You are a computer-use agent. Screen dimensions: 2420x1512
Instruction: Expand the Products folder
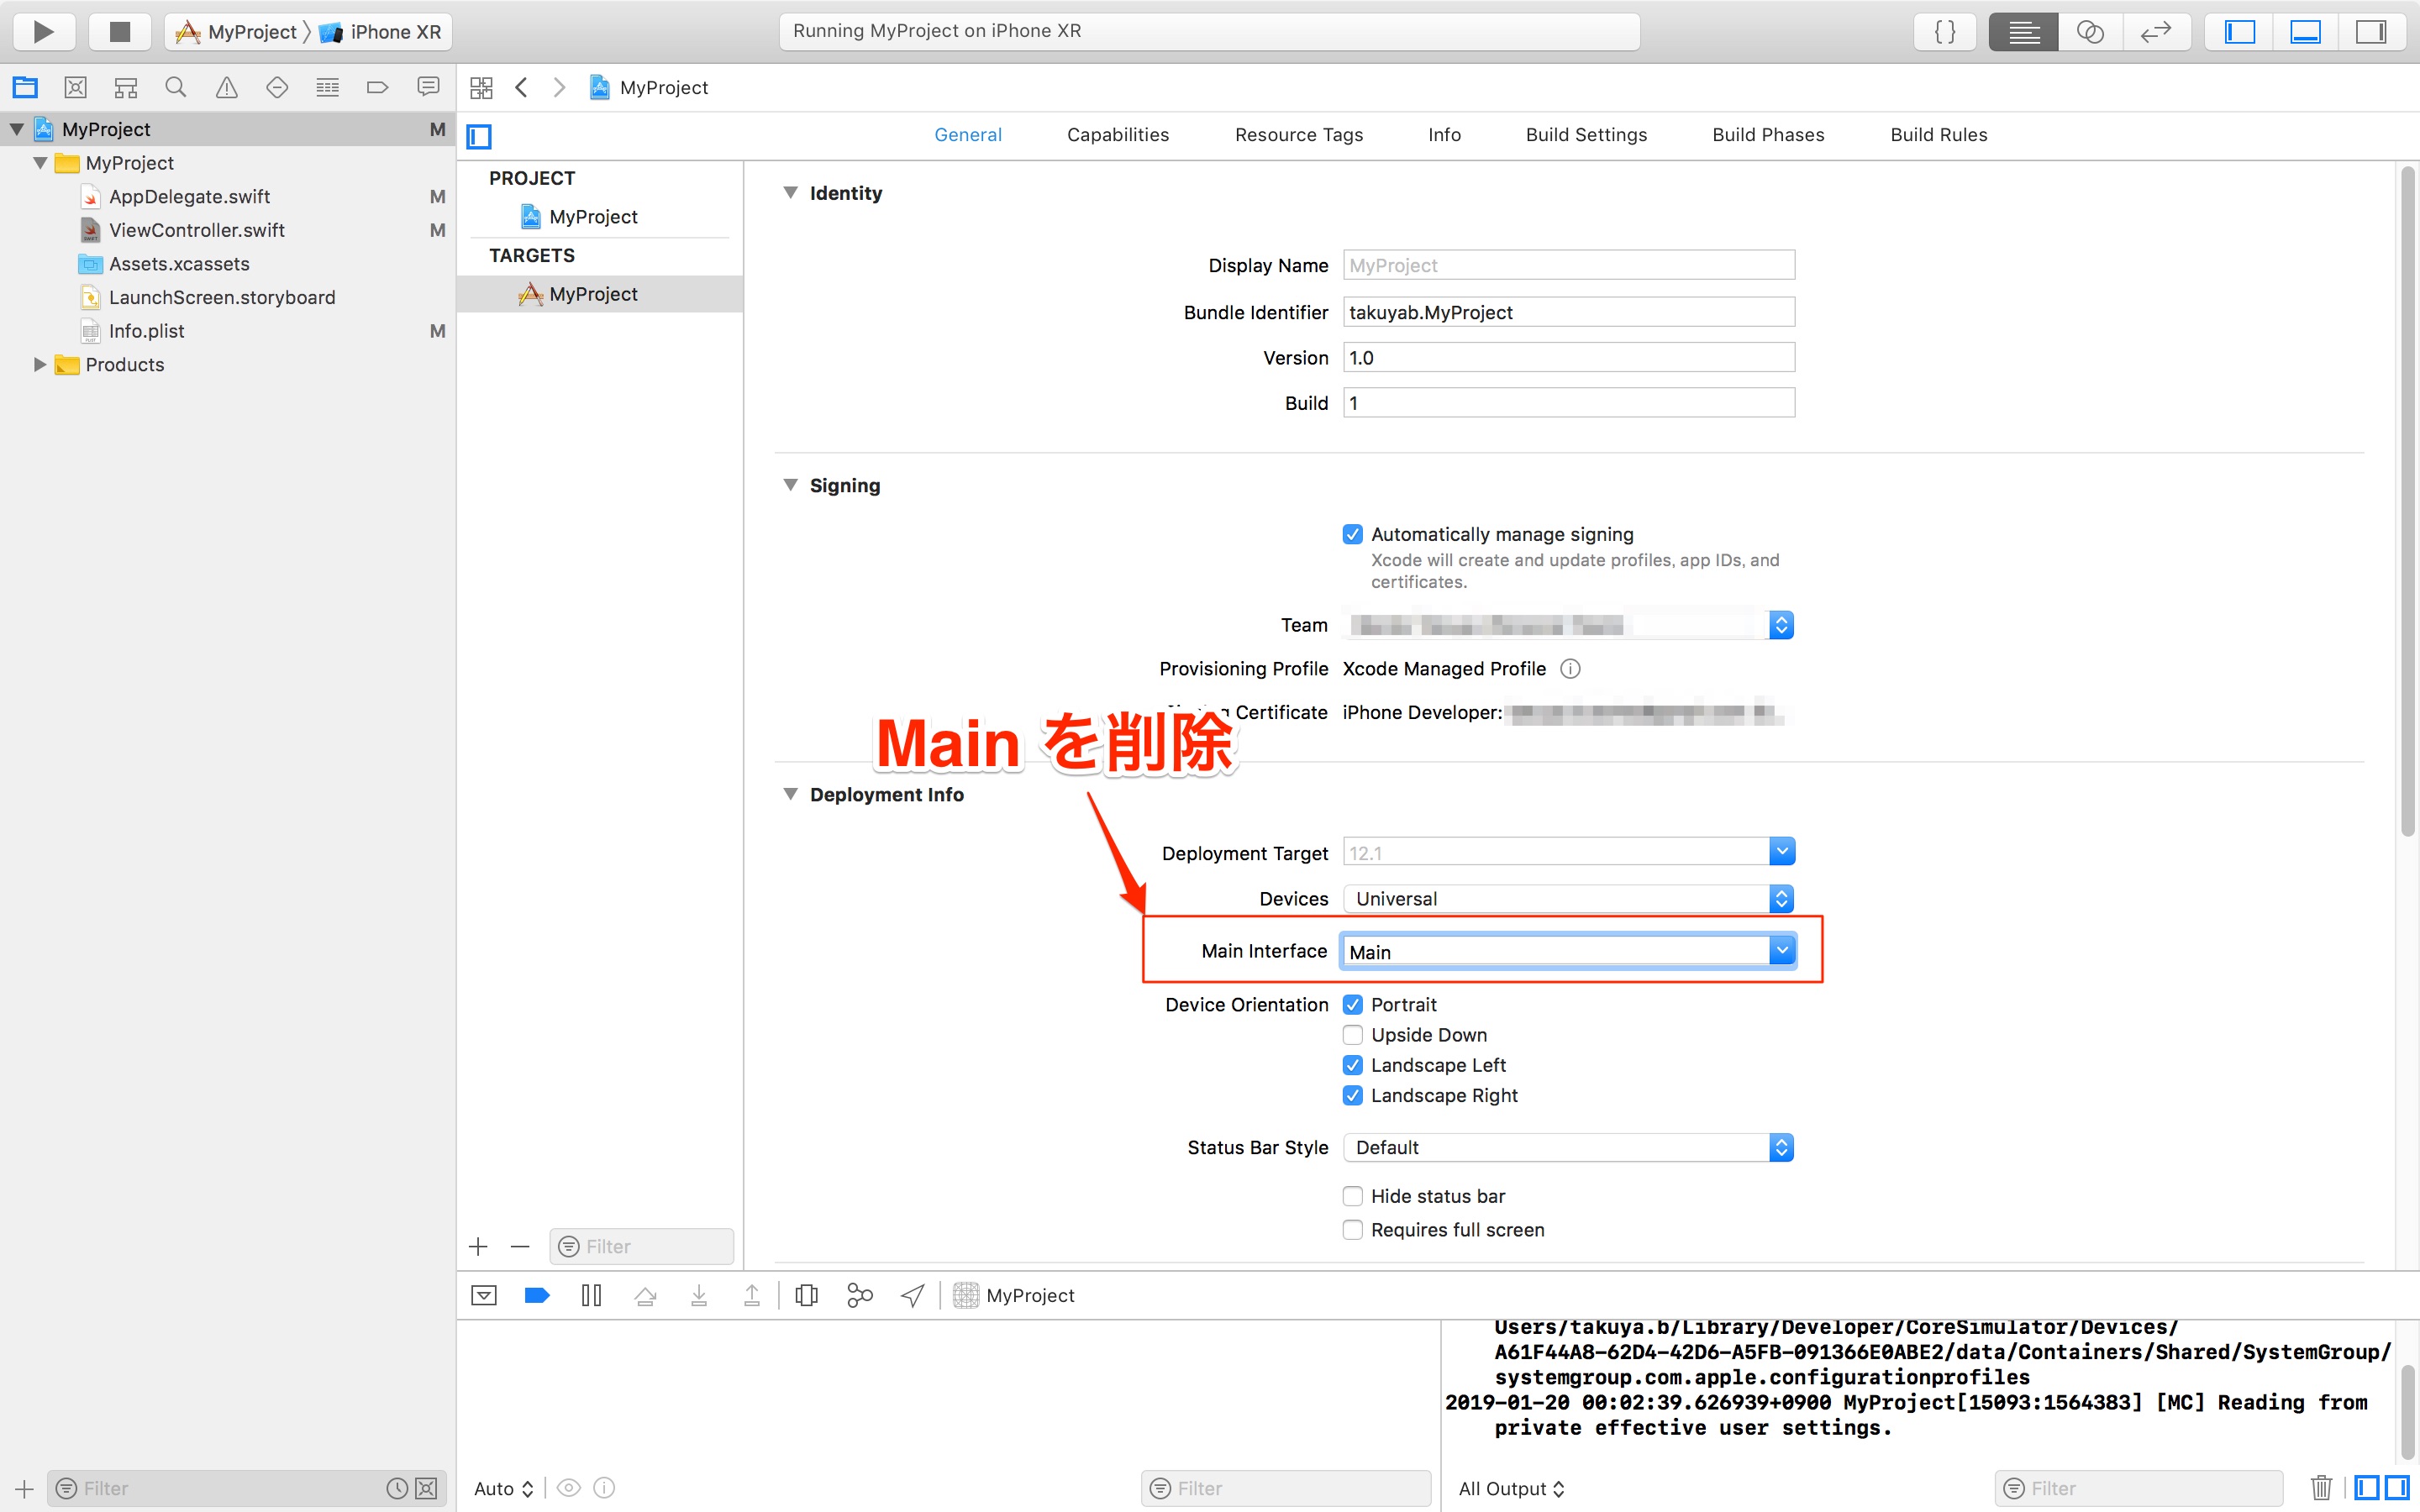click(40, 365)
